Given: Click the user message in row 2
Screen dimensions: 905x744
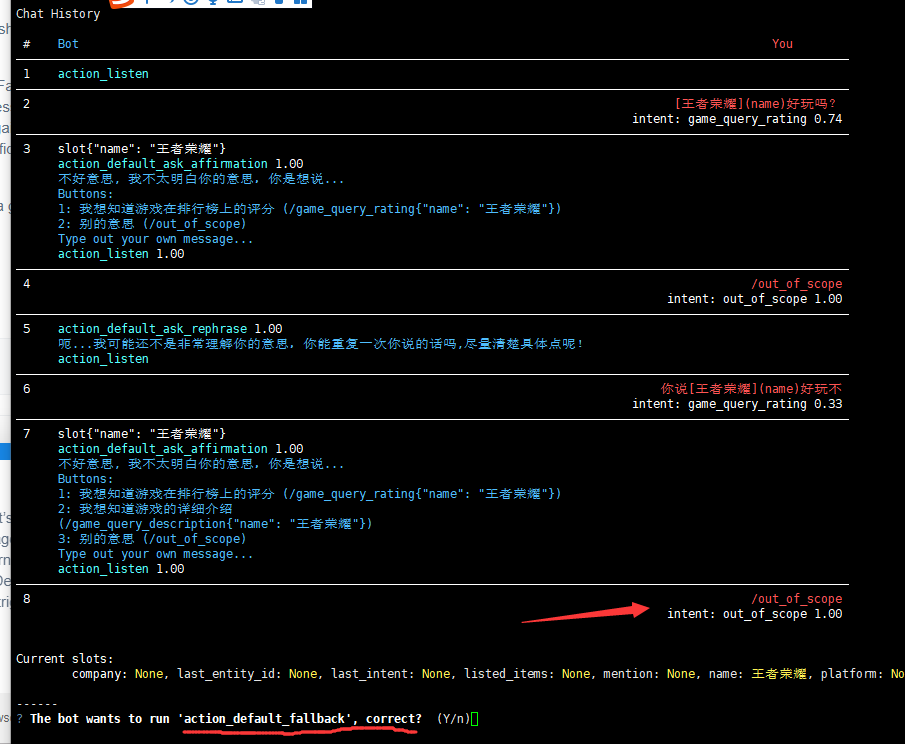Looking at the screenshot, I should (x=755, y=104).
